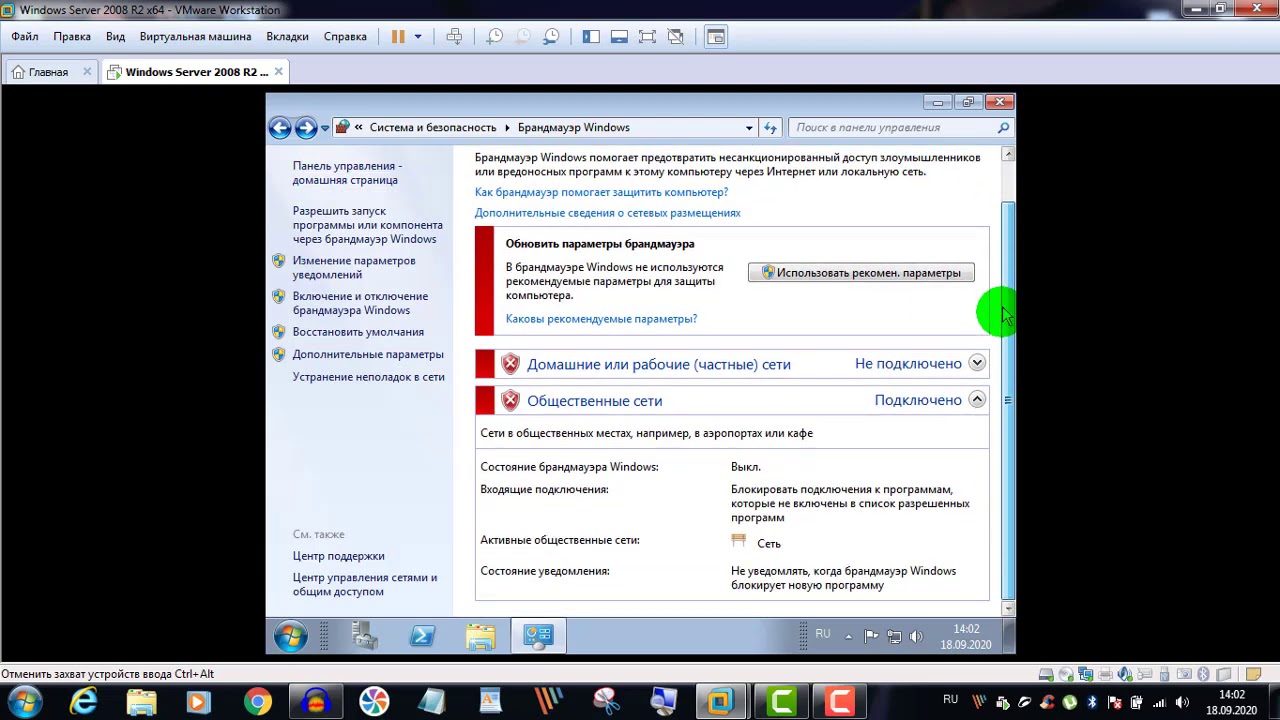Open Включение и отключение брандмауэра Windows
Screen dimensions: 1280x720
pos(360,303)
